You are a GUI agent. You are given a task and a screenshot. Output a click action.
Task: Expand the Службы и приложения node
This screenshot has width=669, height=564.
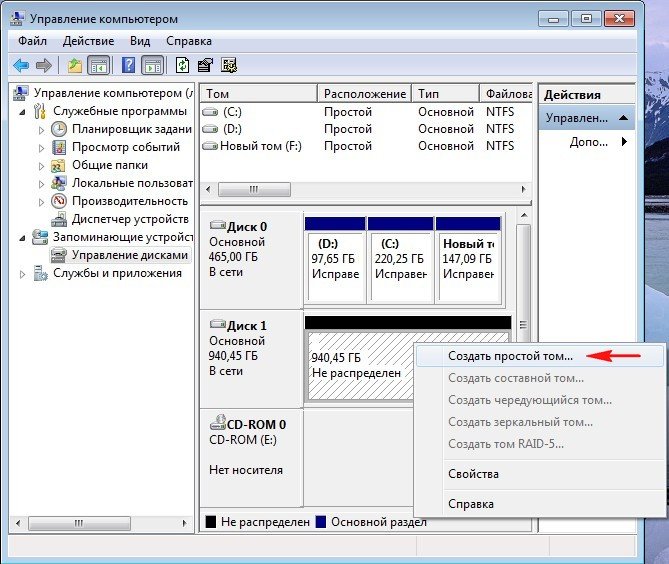[x=23, y=273]
